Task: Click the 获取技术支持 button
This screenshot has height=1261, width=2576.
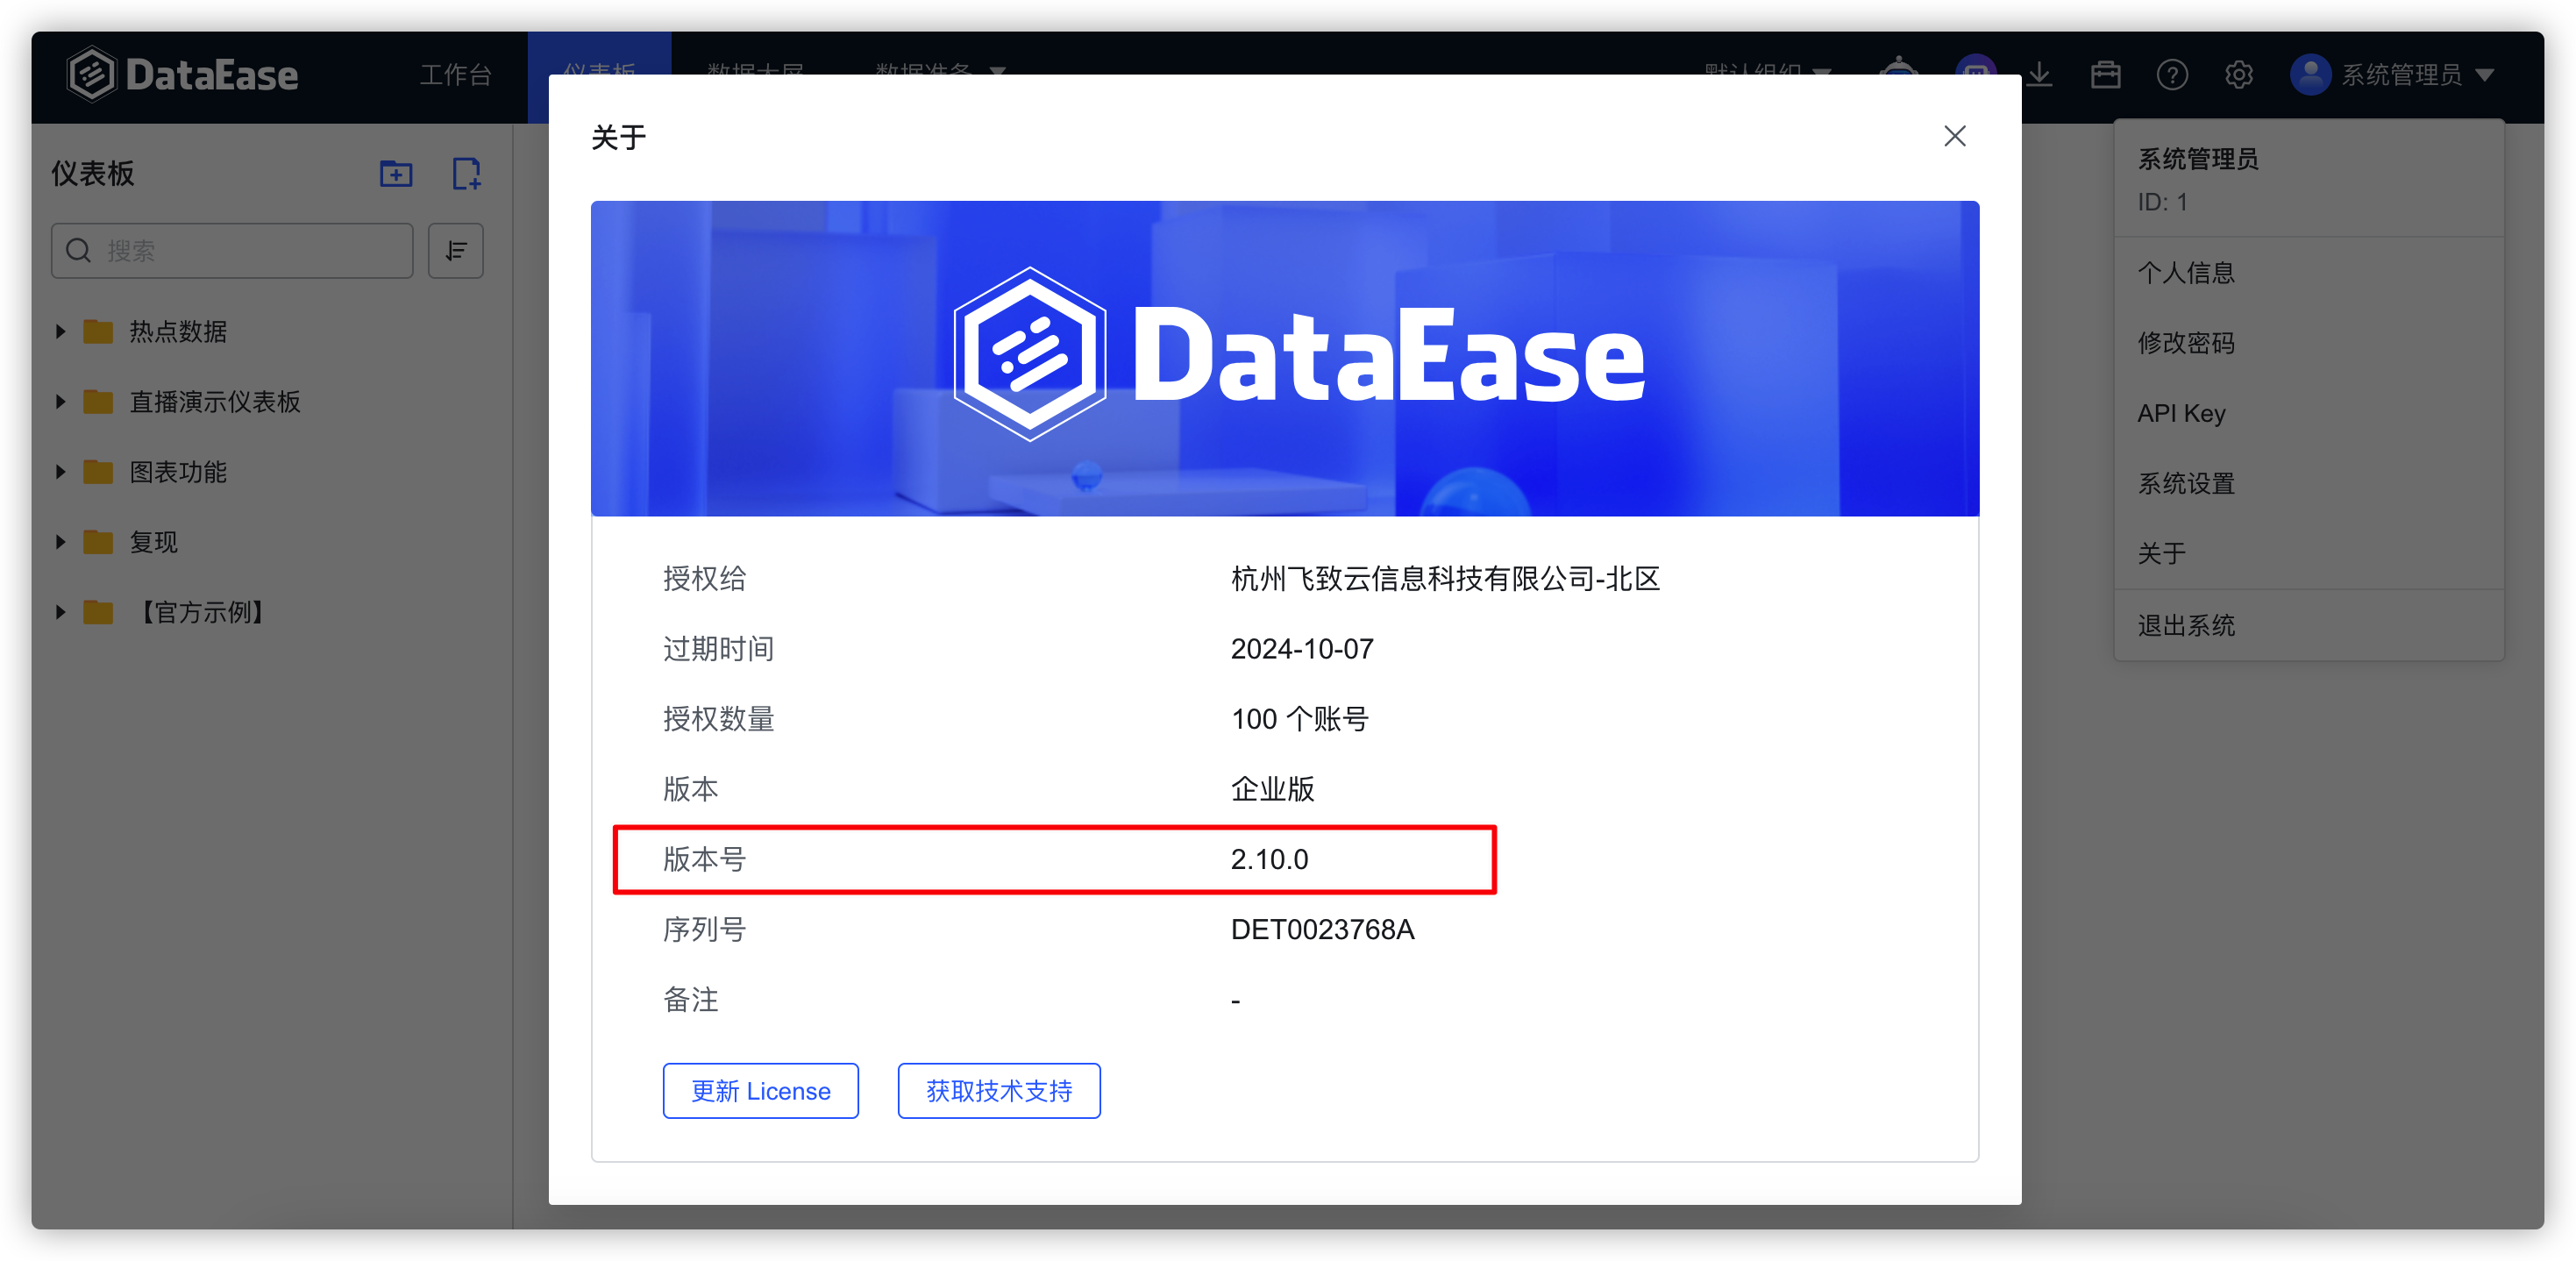Action: [998, 1091]
